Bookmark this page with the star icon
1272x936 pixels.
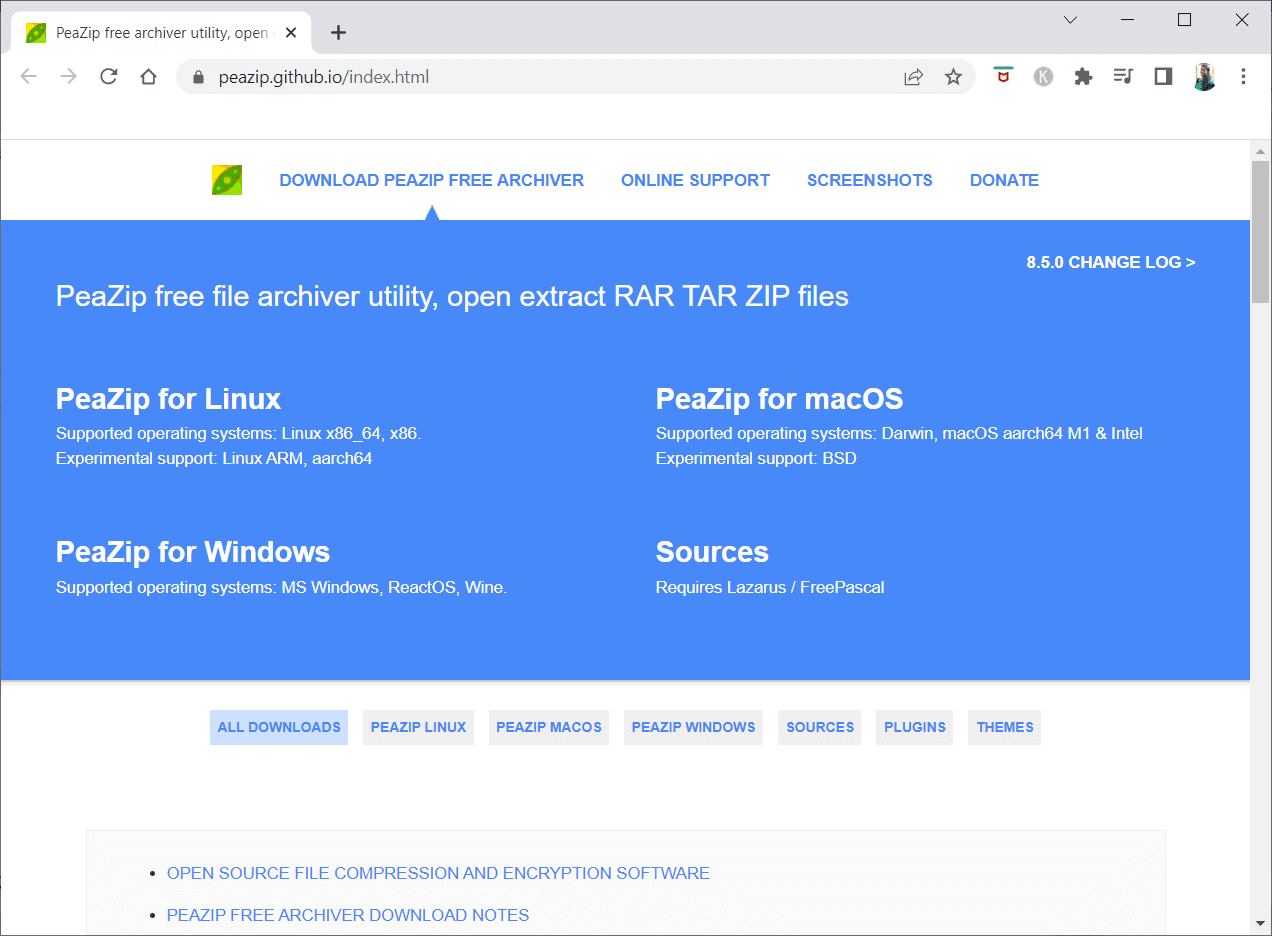tap(953, 77)
